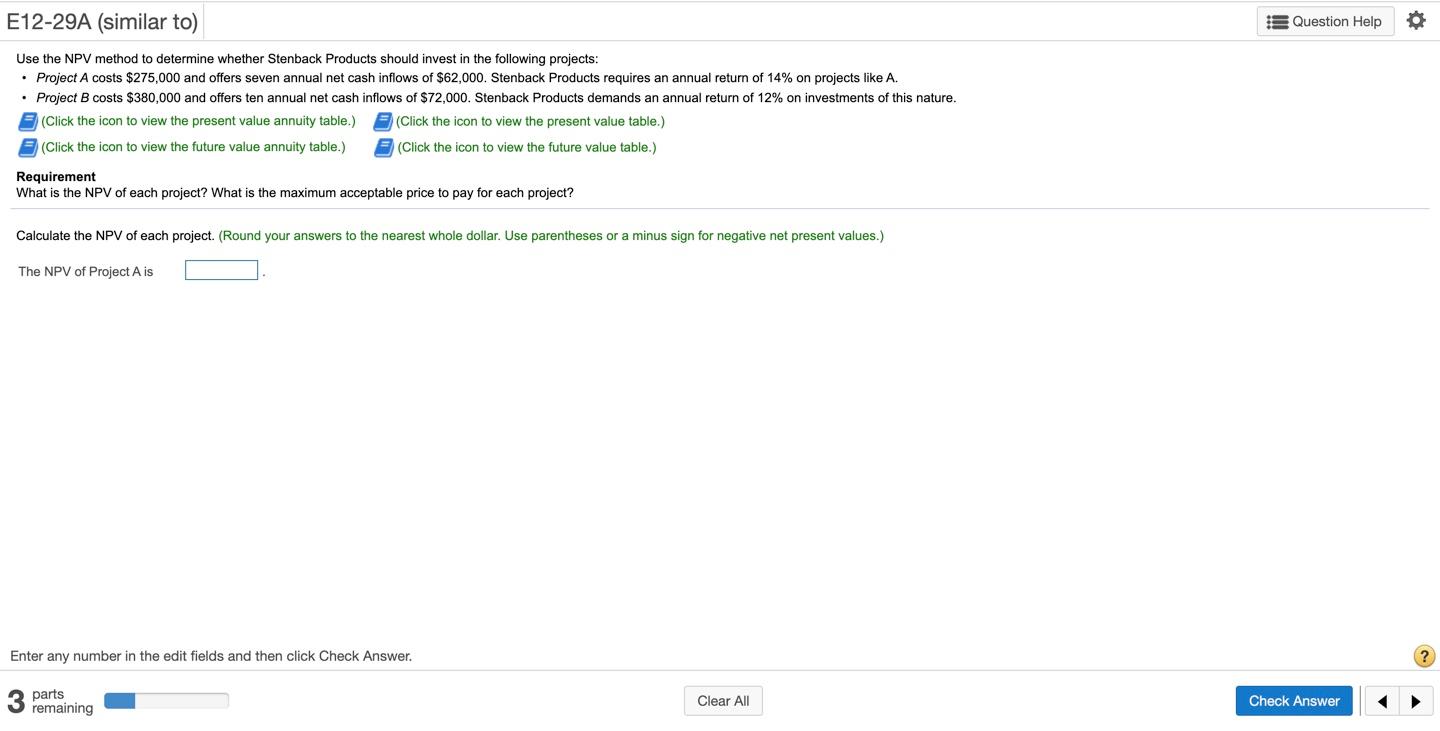Open the future value table icon
The height and width of the screenshot is (731, 1440).
(382, 147)
